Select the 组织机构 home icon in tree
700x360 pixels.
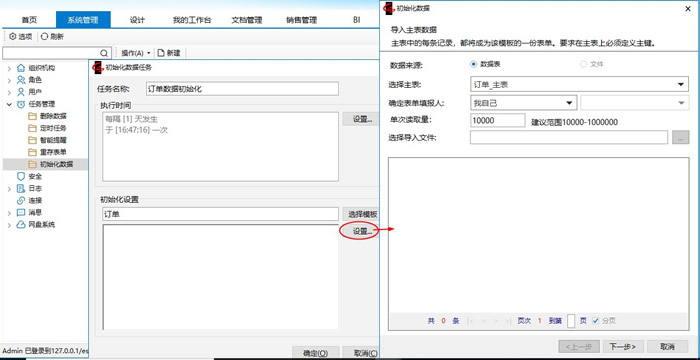coord(21,68)
